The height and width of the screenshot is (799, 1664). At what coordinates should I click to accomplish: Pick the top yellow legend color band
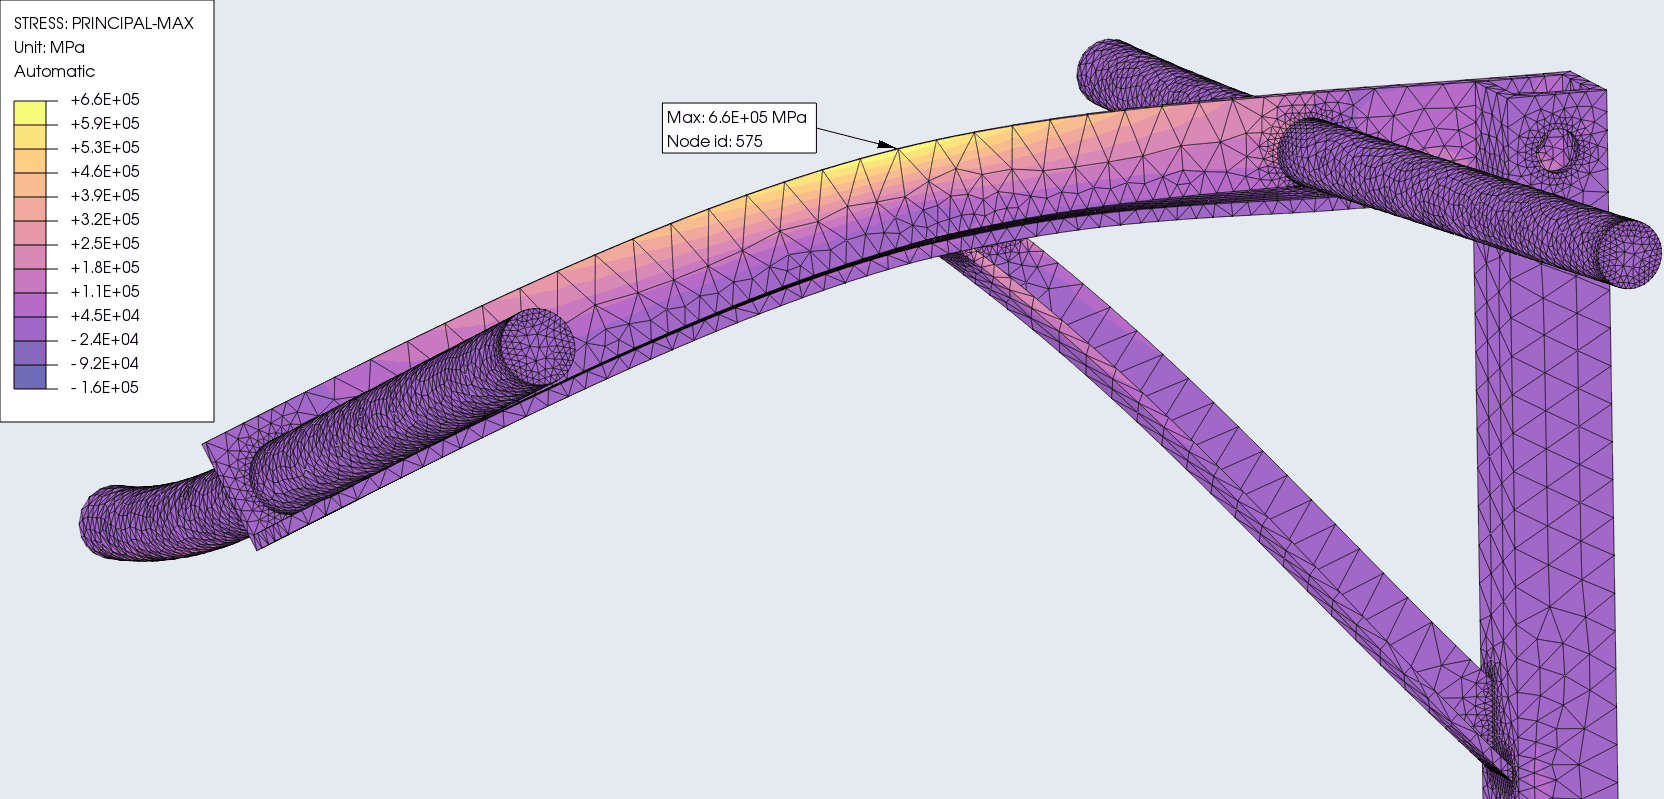tap(30, 112)
